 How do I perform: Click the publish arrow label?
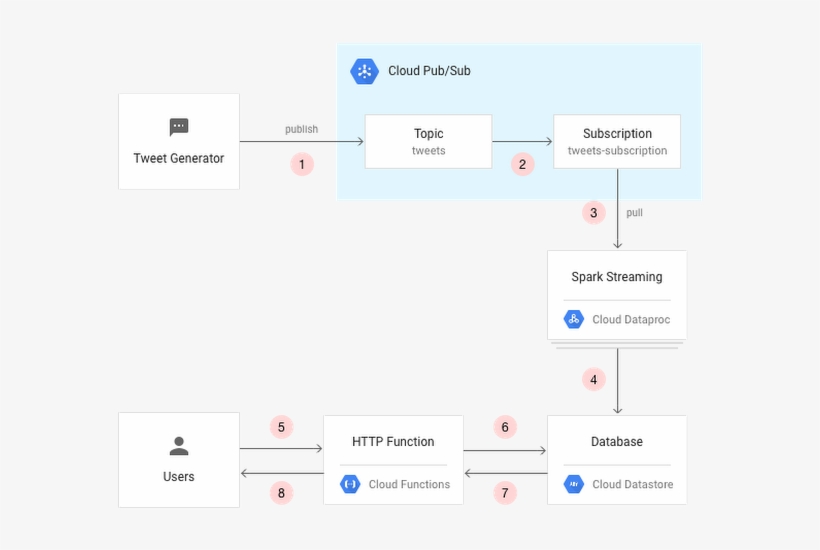pos(301,129)
